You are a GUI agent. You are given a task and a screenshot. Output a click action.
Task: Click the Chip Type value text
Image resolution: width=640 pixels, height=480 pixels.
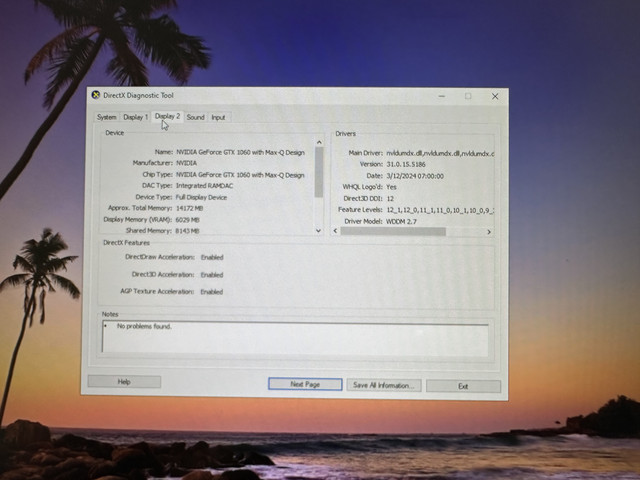tap(240, 175)
